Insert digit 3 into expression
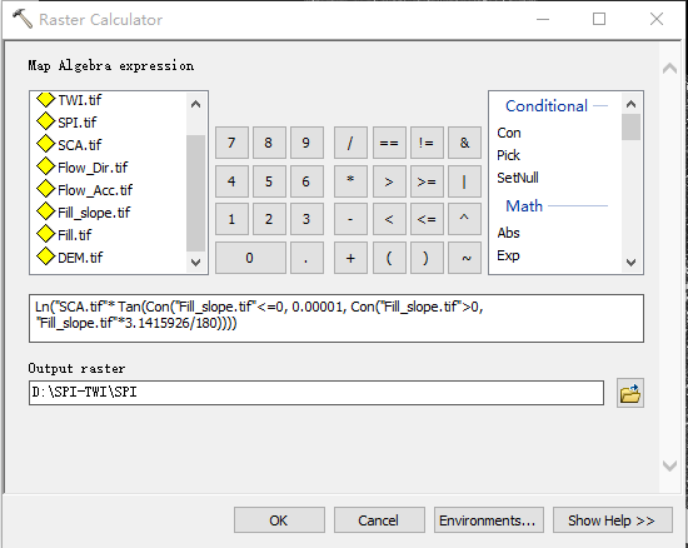 [x=307, y=219]
